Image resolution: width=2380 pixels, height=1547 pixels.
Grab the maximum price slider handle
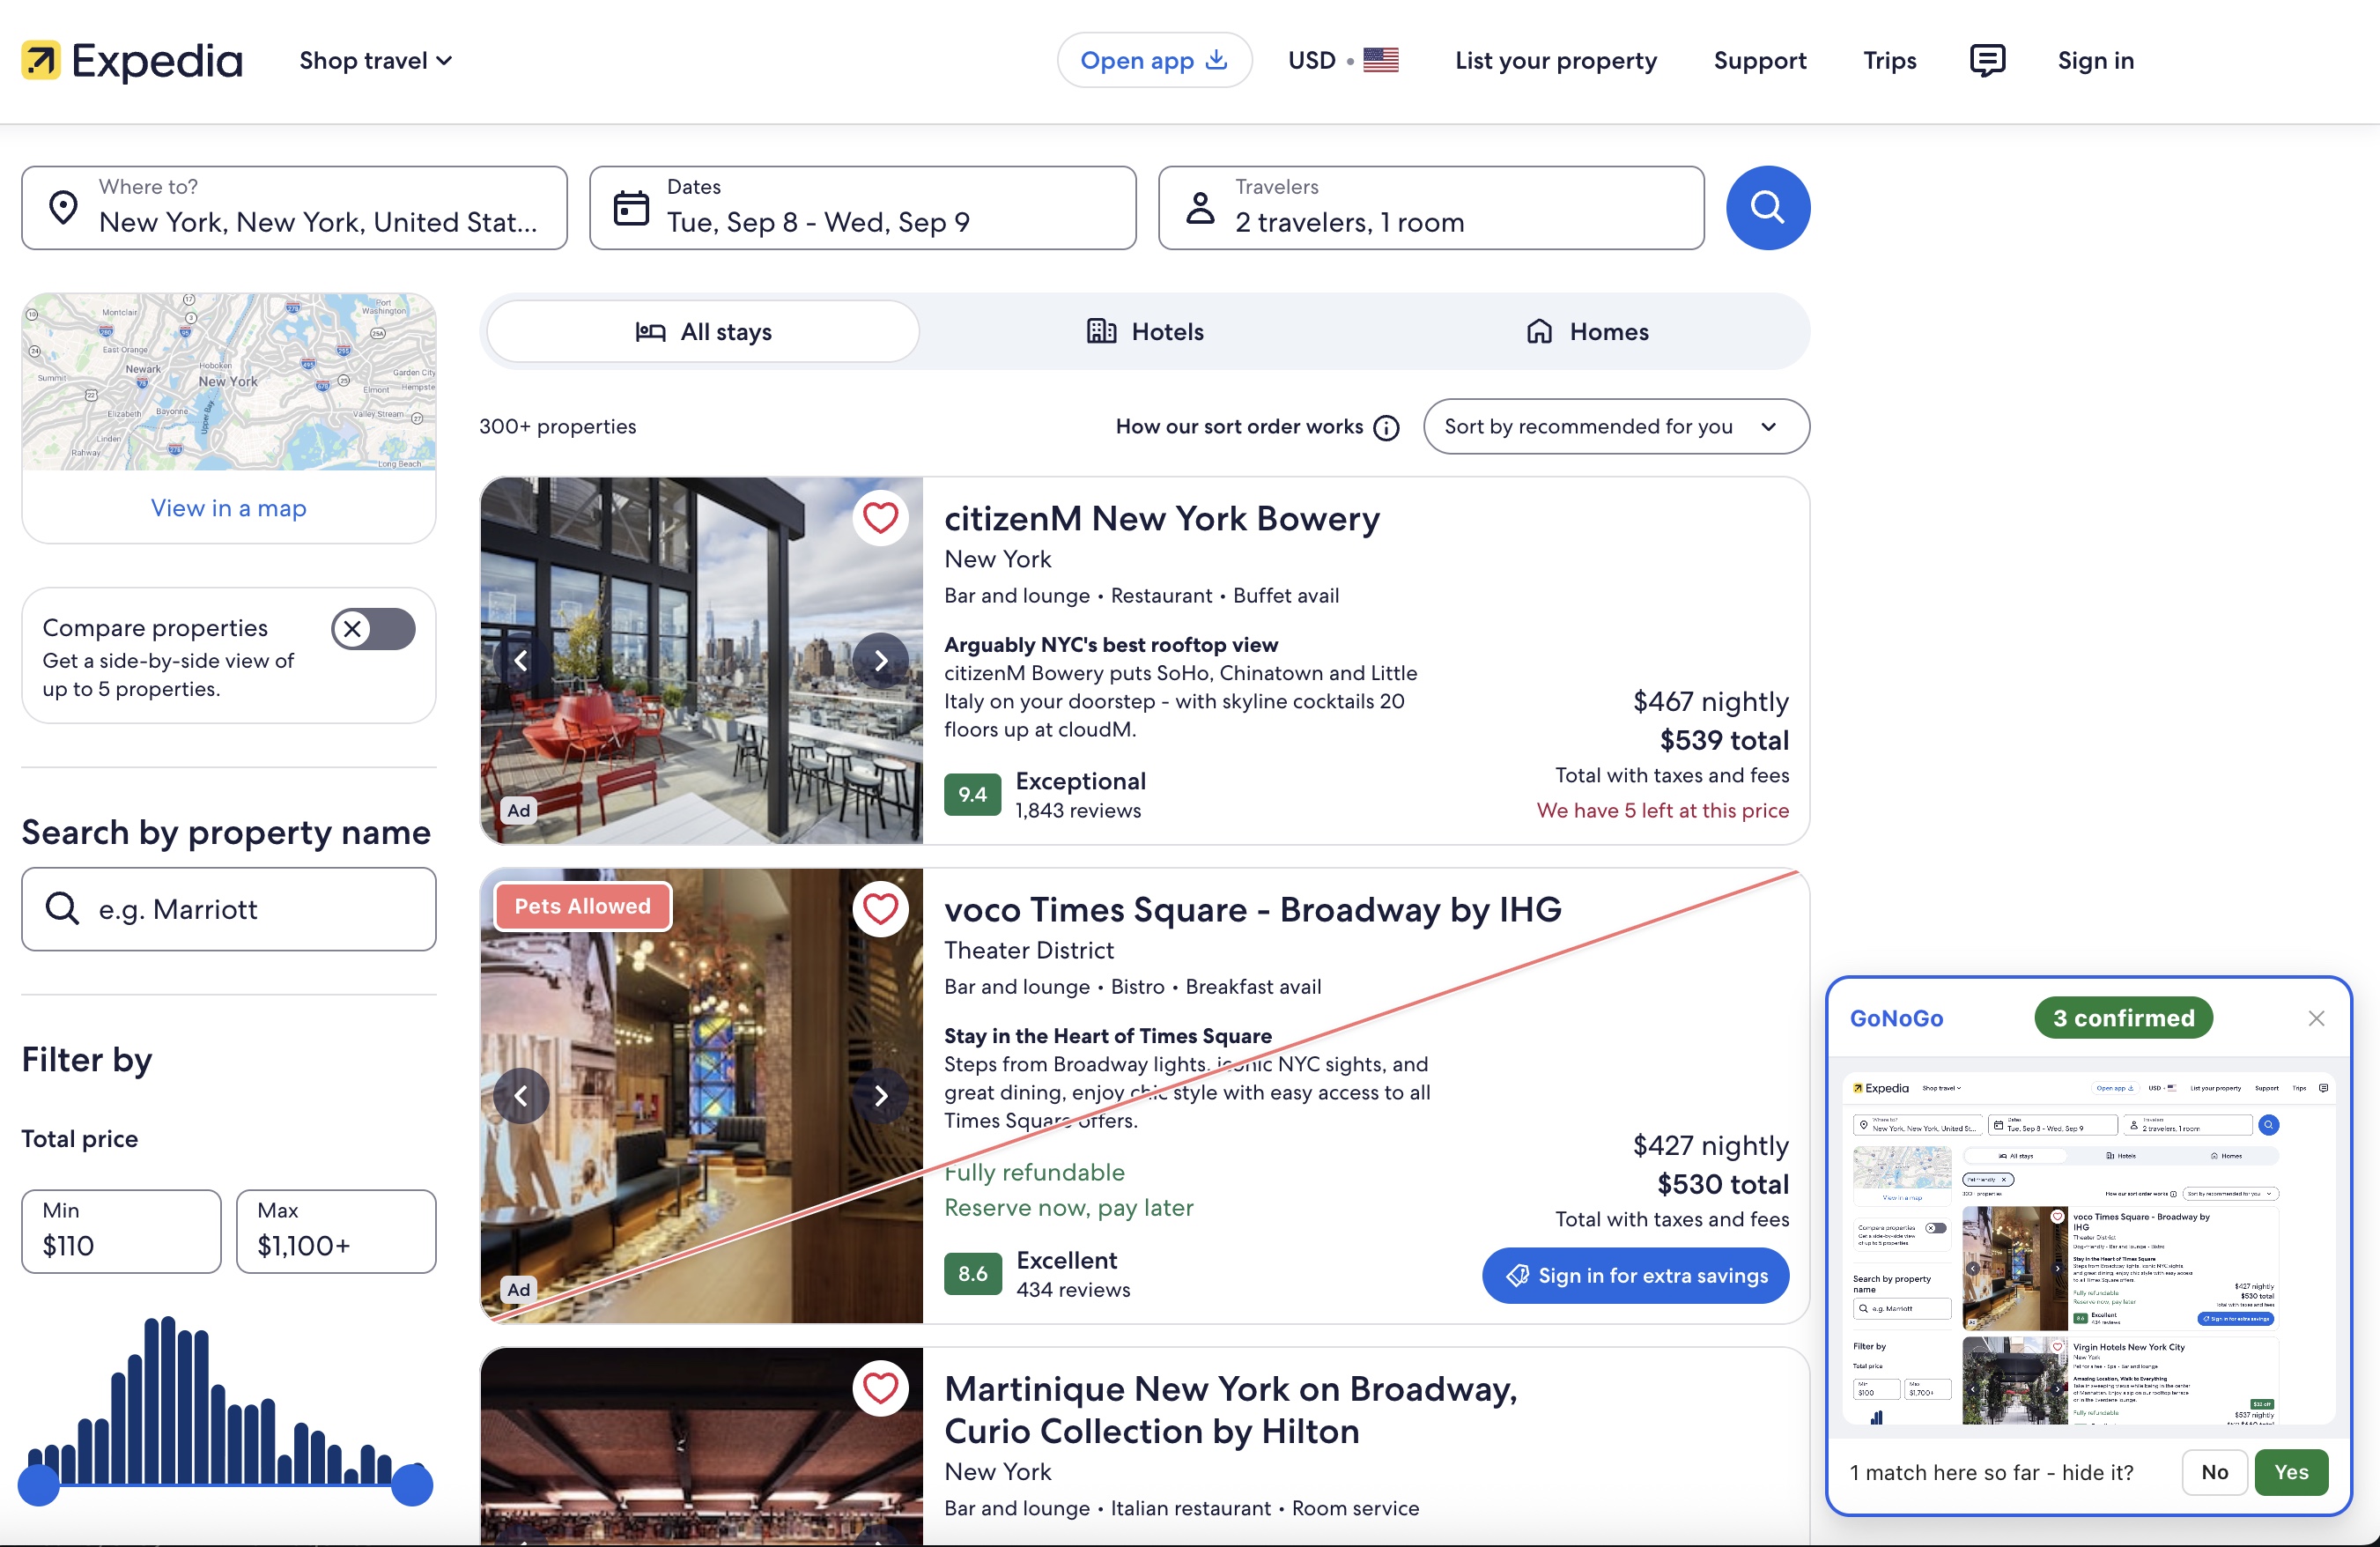point(412,1485)
